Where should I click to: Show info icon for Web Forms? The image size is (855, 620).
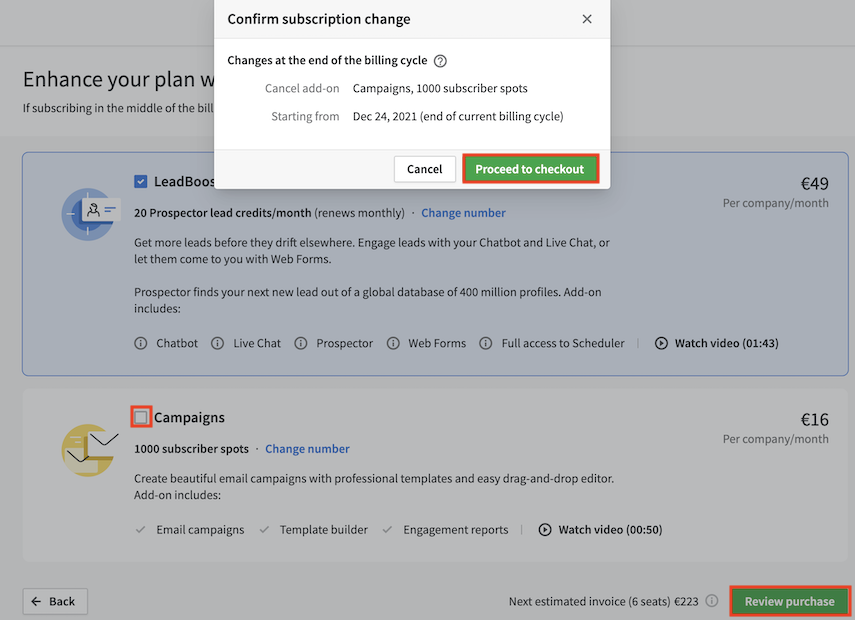coord(393,343)
